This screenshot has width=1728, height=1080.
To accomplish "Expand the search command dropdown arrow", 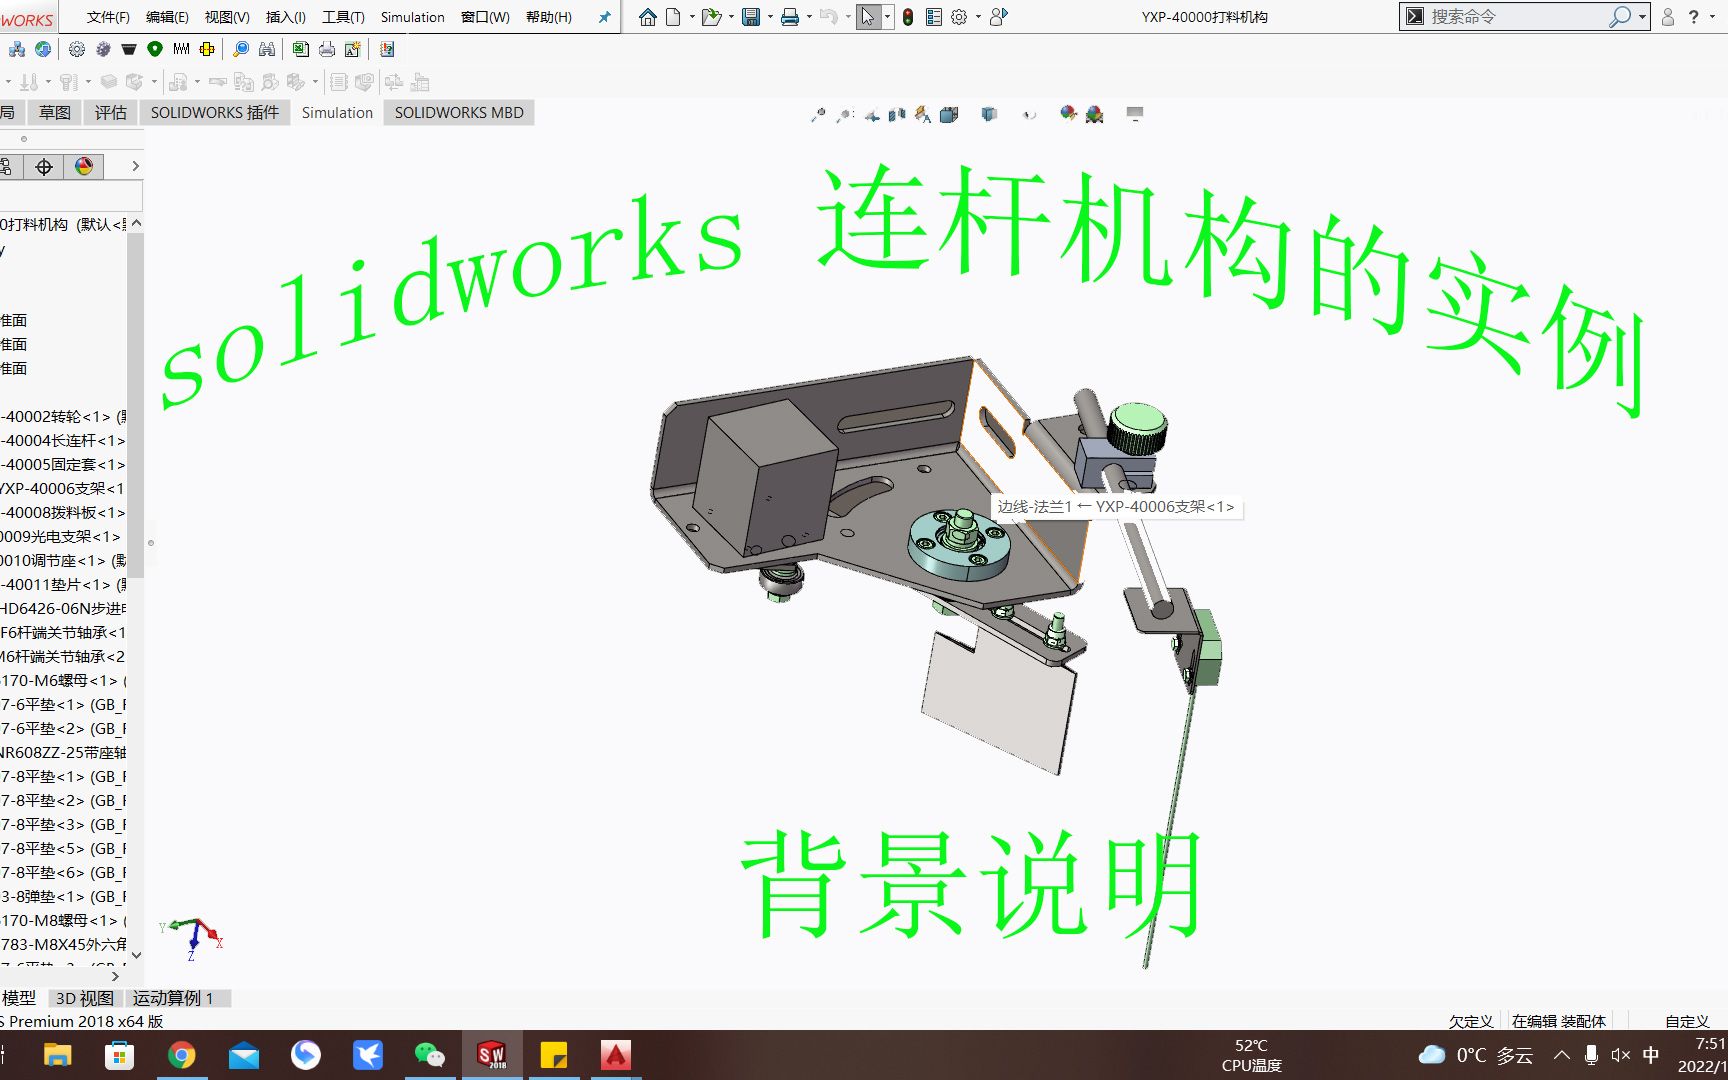I will (x=1642, y=17).
